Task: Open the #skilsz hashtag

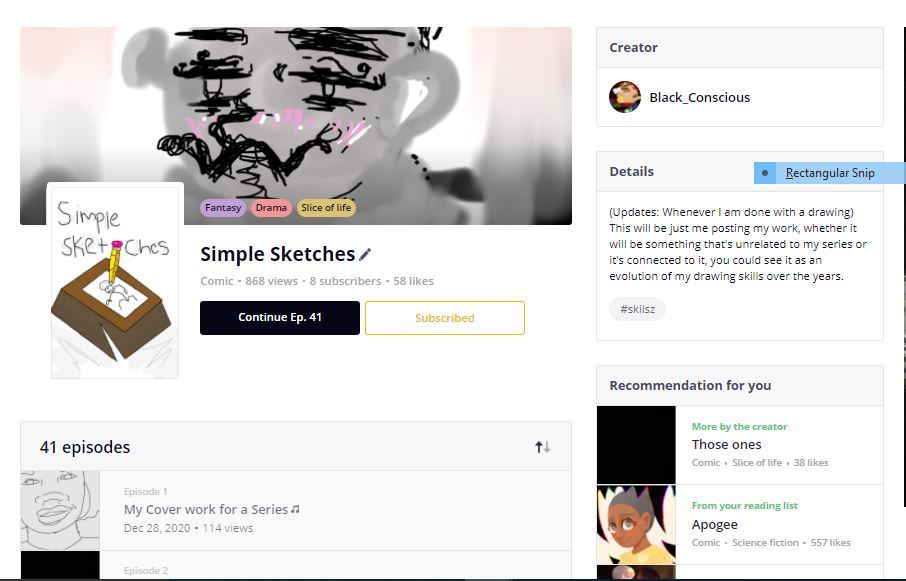Action: pyautogui.click(x=637, y=309)
